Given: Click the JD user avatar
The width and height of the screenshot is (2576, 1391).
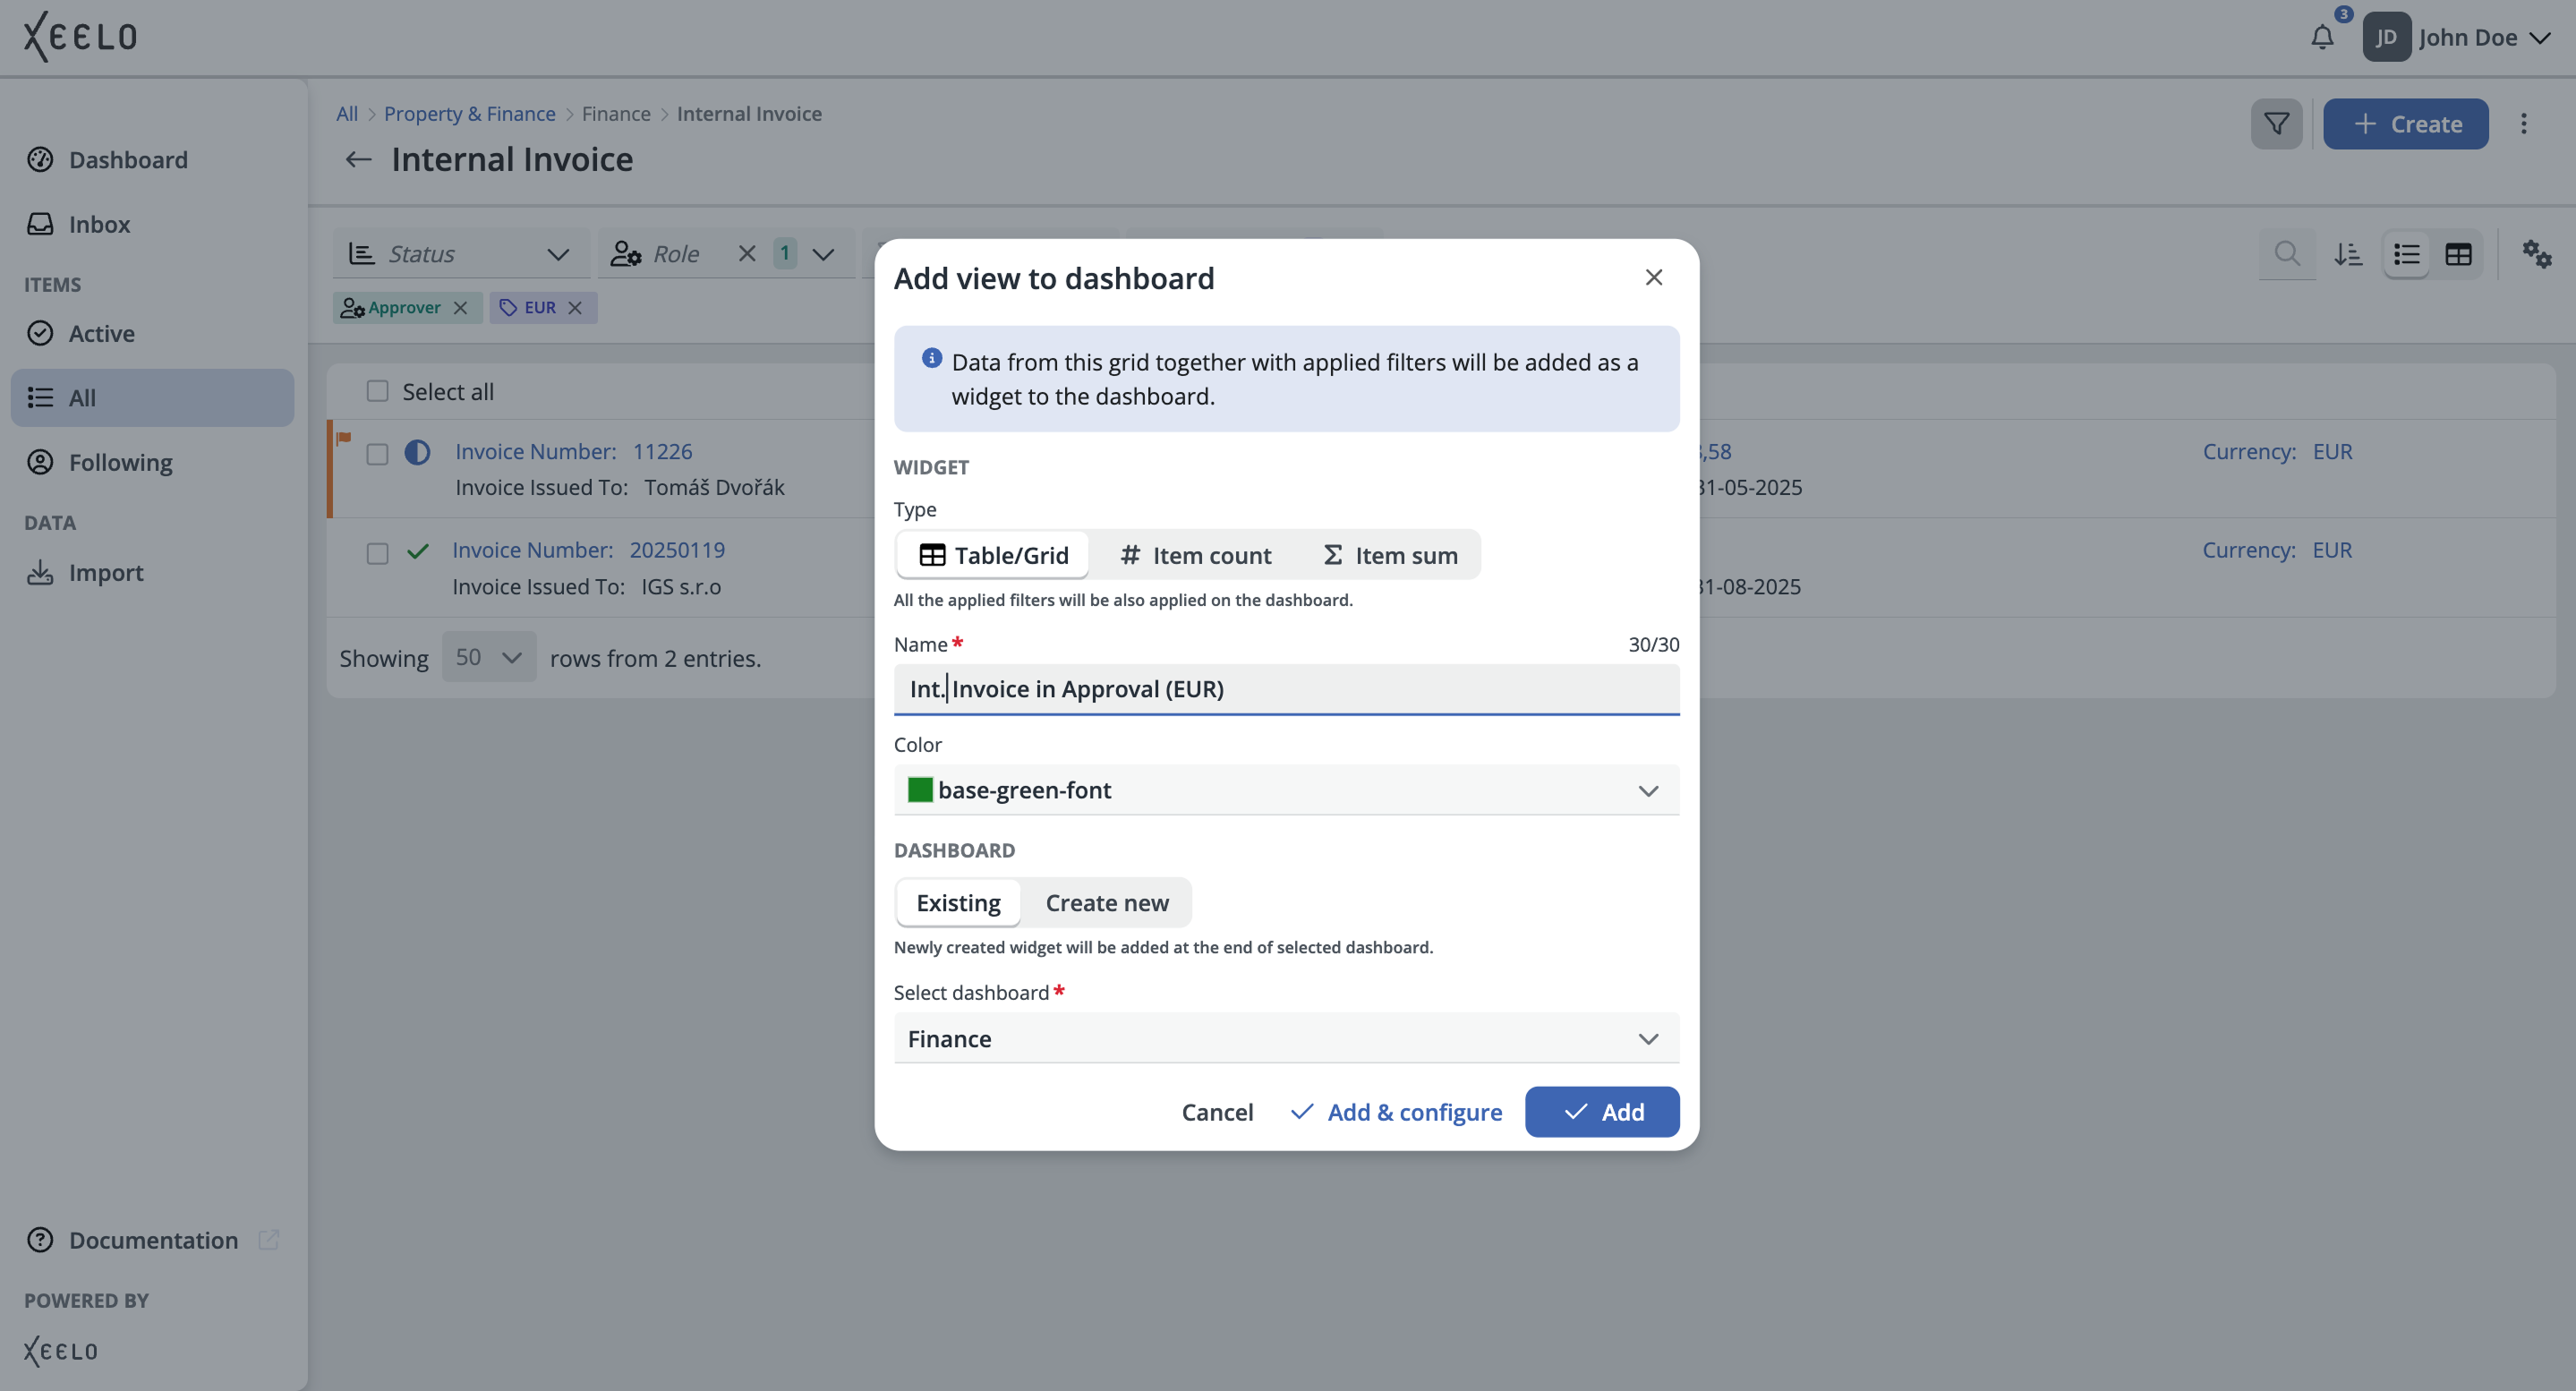Looking at the screenshot, I should click(x=2386, y=38).
